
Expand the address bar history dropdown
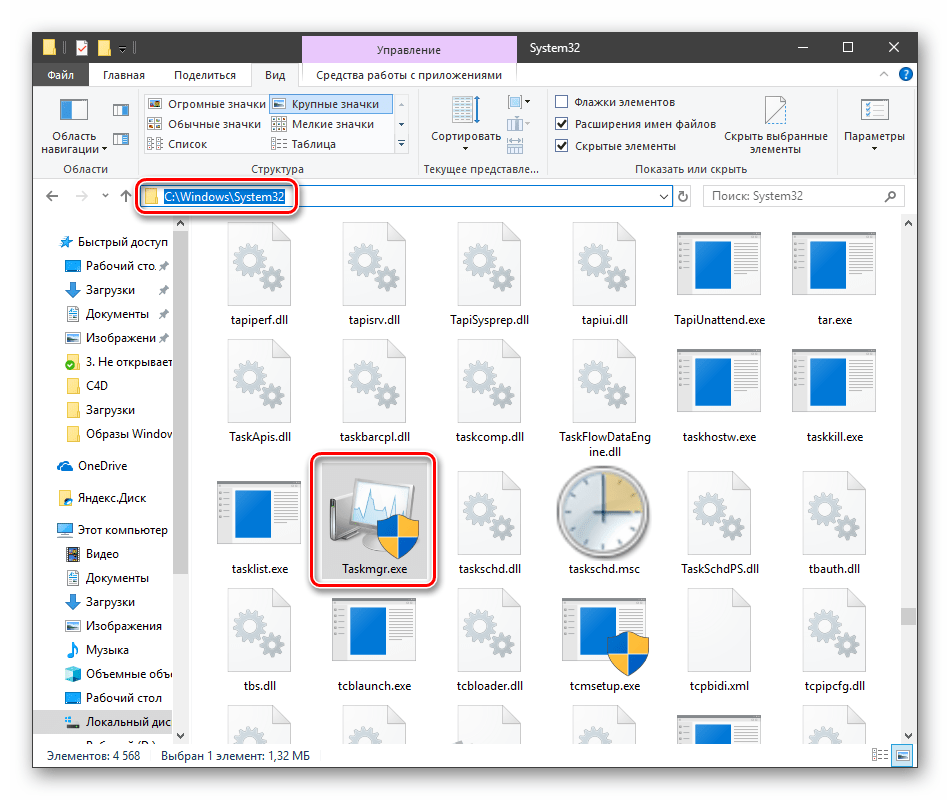click(x=664, y=197)
